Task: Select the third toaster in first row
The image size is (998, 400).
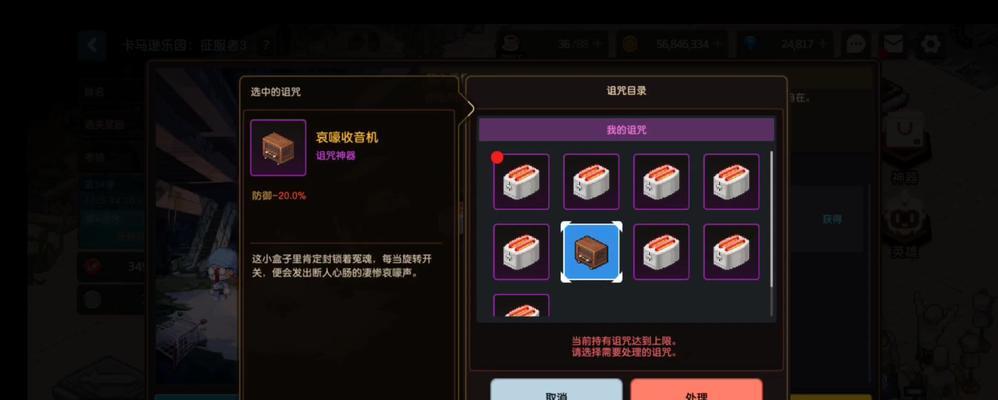Action: click(661, 182)
